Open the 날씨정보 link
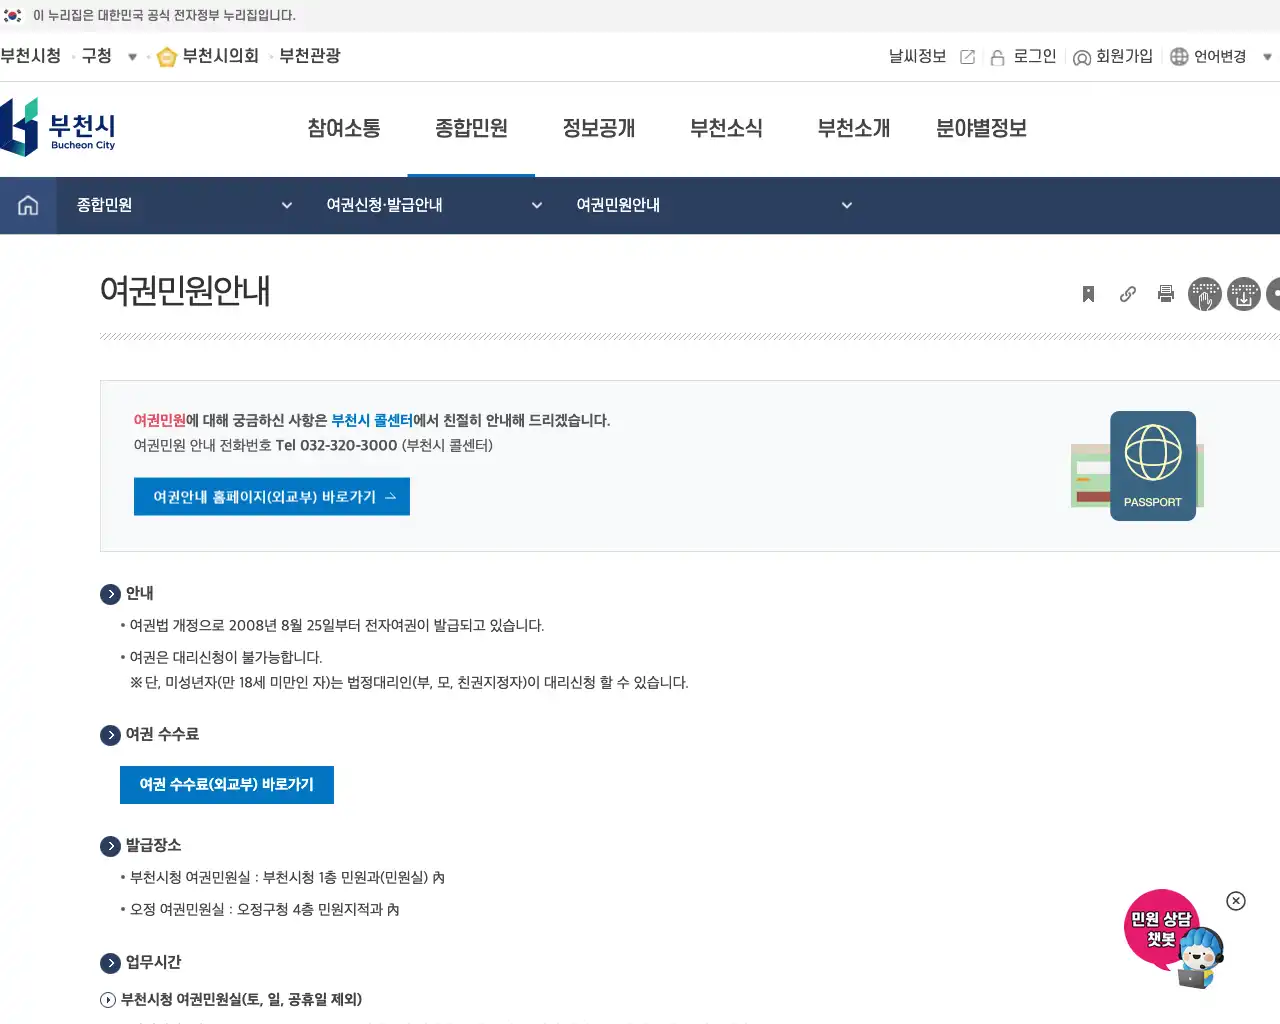The image size is (1280, 1024). [x=917, y=57]
